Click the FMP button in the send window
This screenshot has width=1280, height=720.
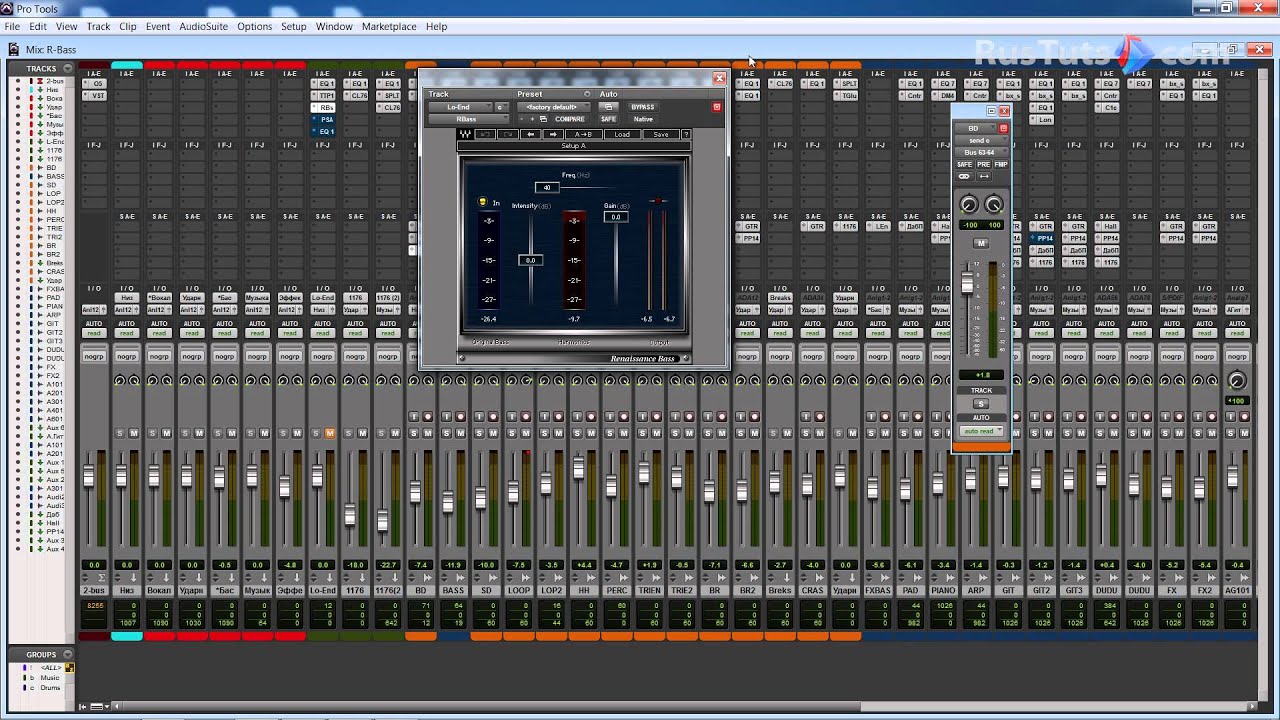coord(1001,164)
